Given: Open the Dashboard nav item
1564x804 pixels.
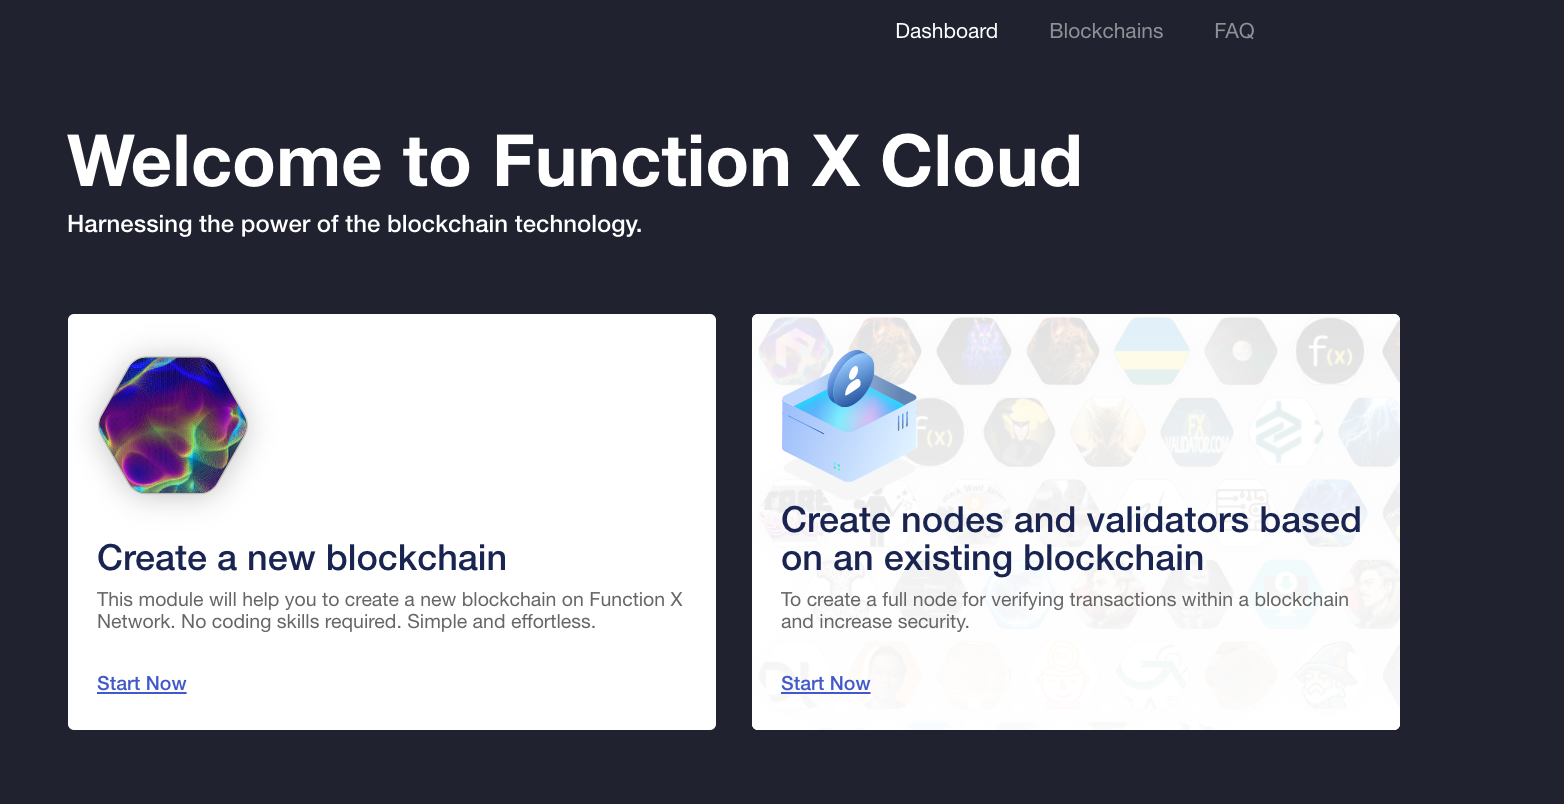Looking at the screenshot, I should 946,31.
